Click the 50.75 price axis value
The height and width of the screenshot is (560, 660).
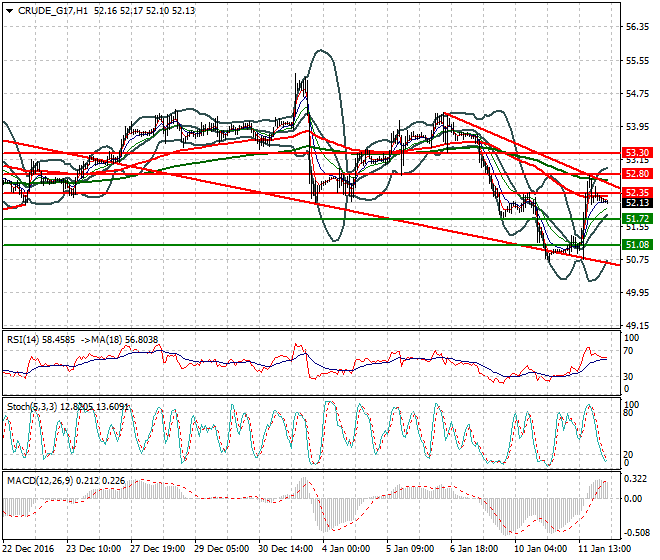pos(637,260)
